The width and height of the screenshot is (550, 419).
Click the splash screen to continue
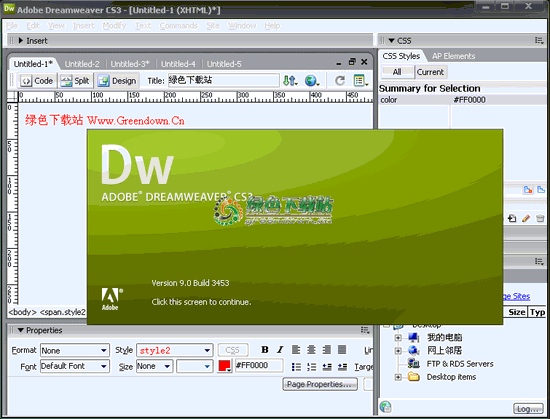tap(295, 227)
